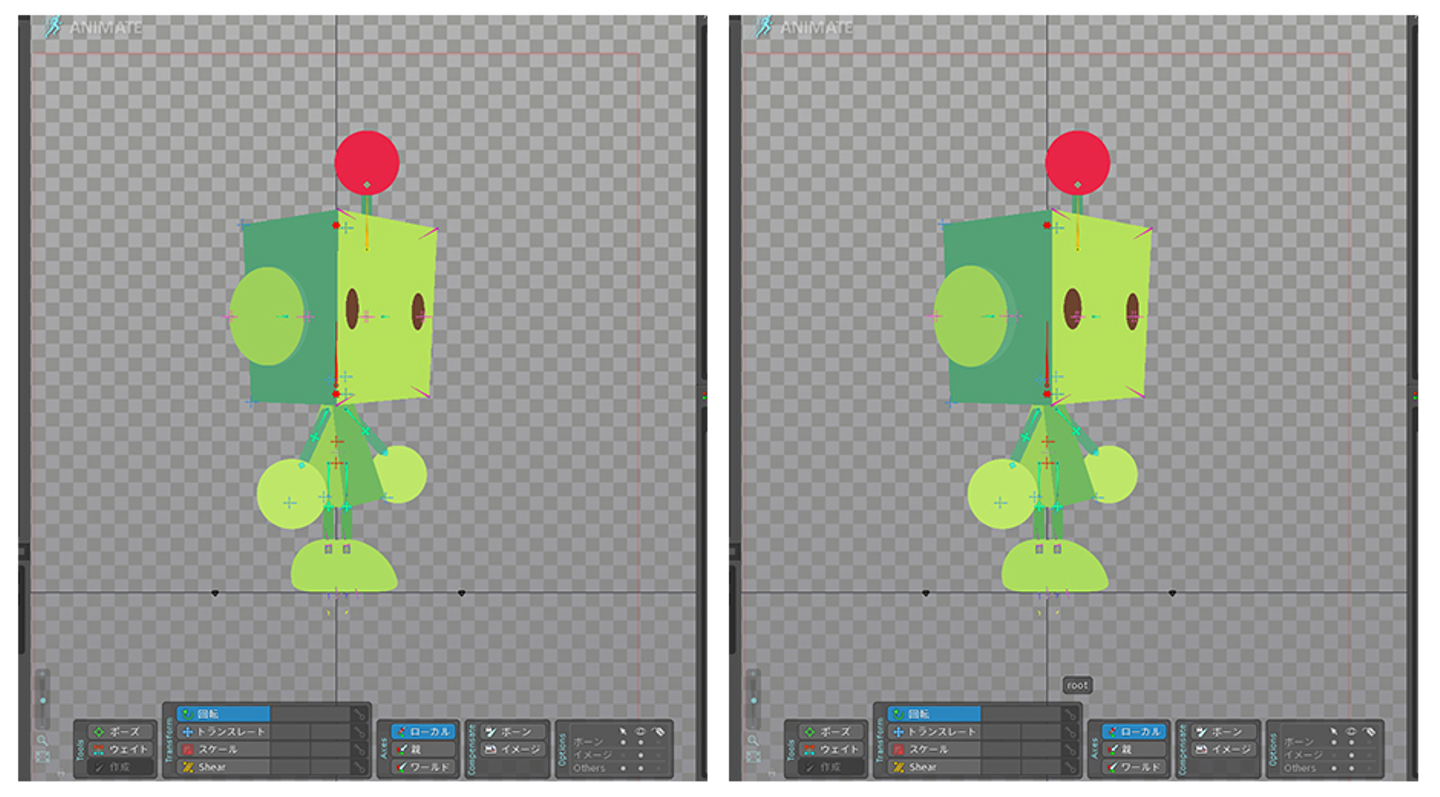1440x797 pixels.
Task: Activate the Shear transform in the left screenshot
Action: tap(223, 767)
